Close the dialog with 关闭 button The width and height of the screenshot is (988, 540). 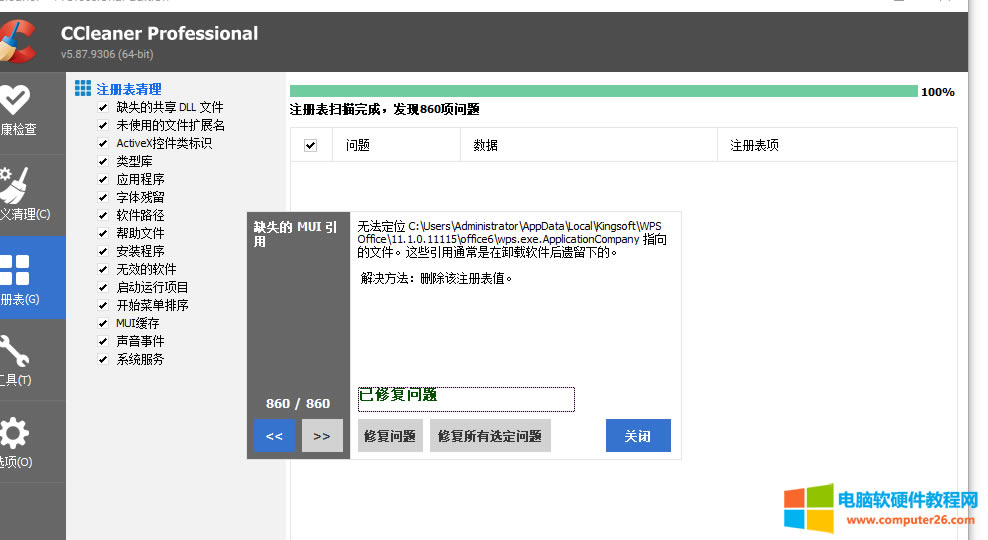(x=638, y=436)
